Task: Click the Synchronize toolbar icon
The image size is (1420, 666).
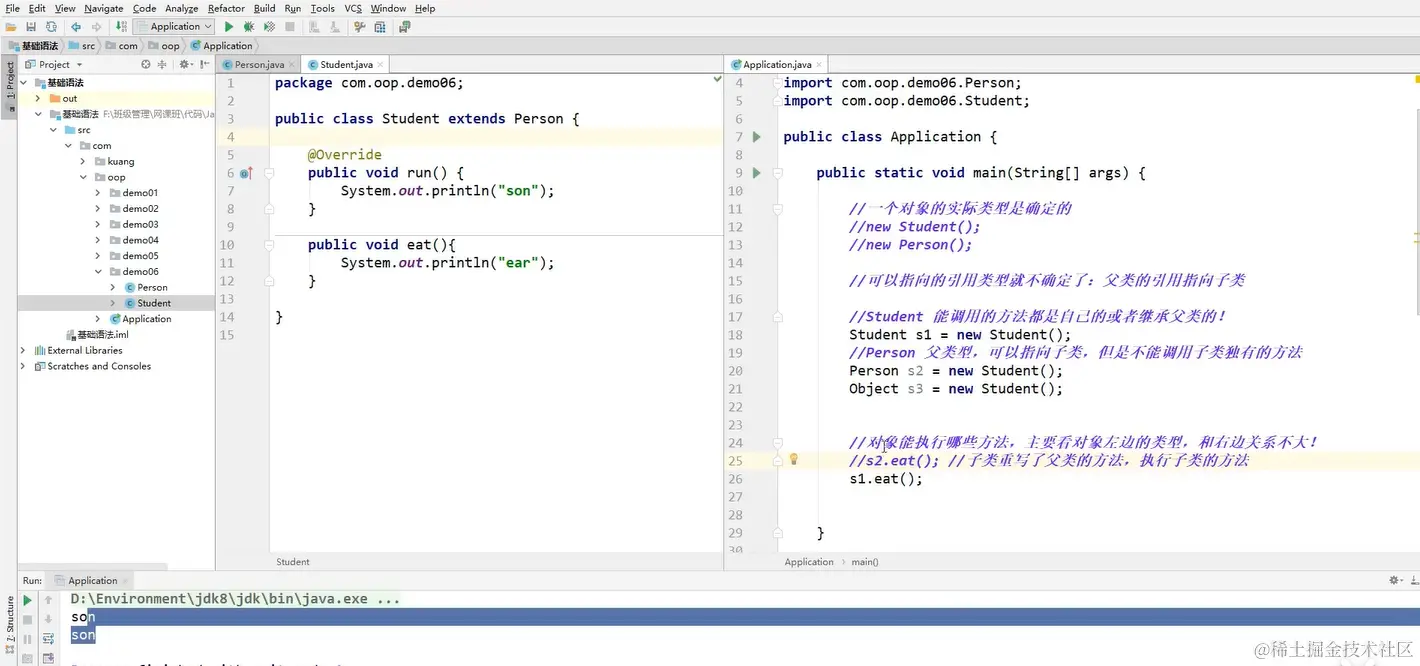Action: (51, 27)
